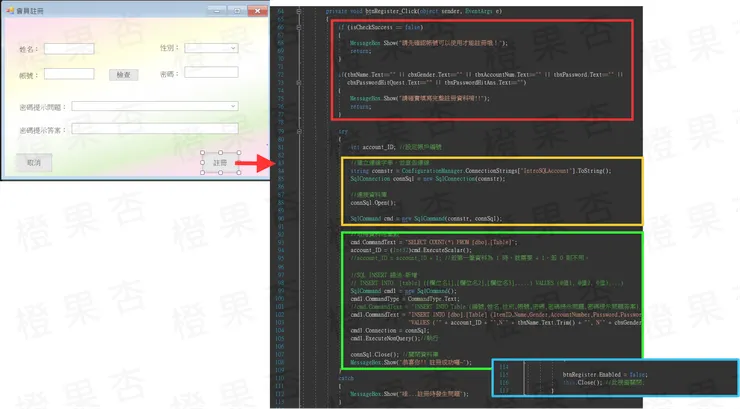Click the 'SqlConnection connSql' code line
The width and height of the screenshot is (740, 409).
[428, 179]
